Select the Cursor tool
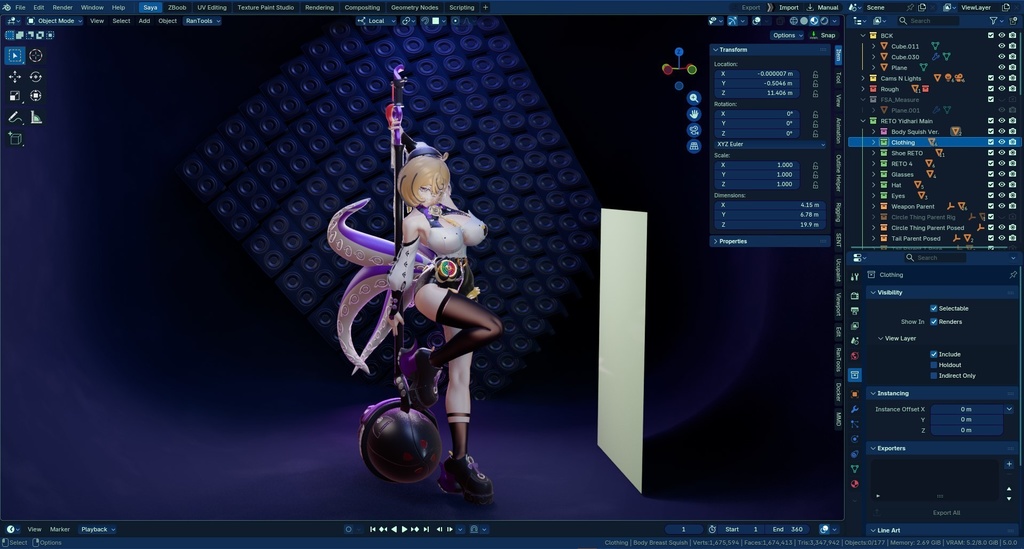The width and height of the screenshot is (1024, 549). pyautogui.click(x=36, y=56)
